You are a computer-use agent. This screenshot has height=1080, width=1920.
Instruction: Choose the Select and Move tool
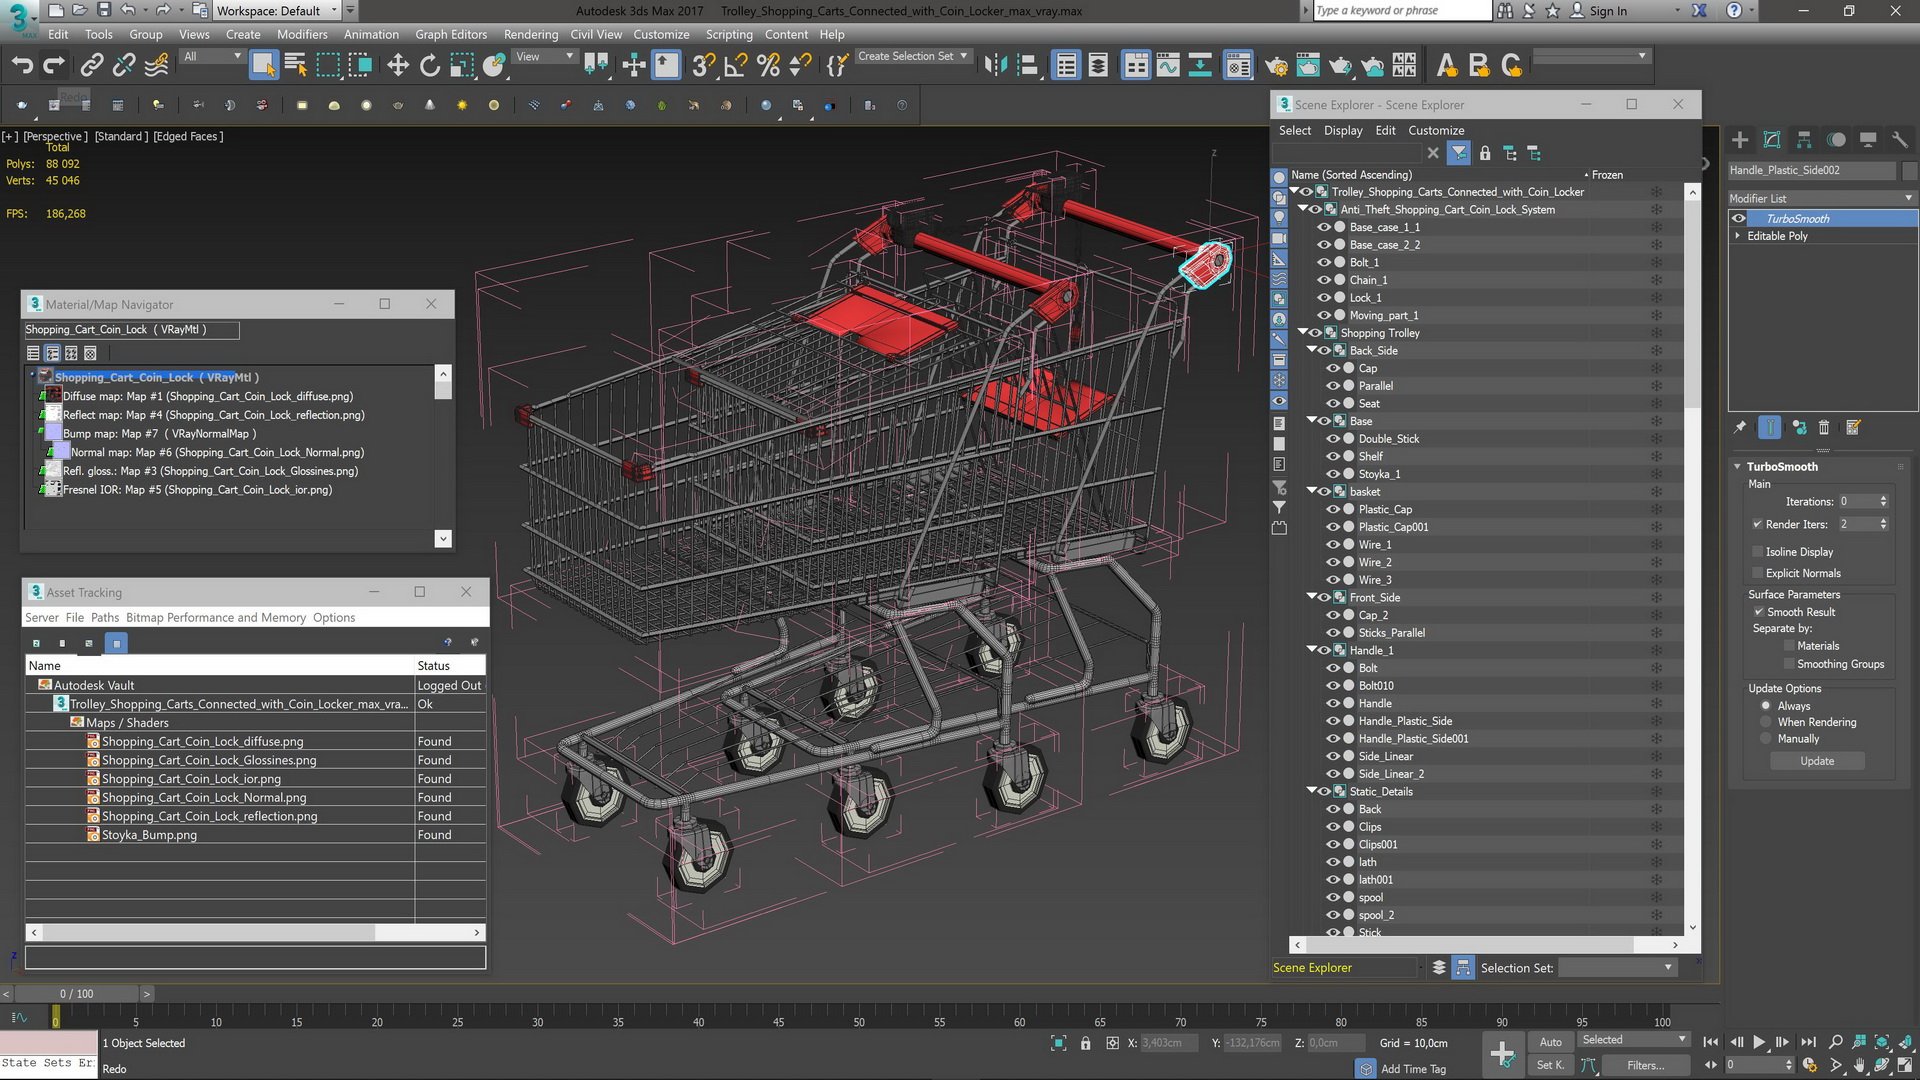pyautogui.click(x=397, y=66)
